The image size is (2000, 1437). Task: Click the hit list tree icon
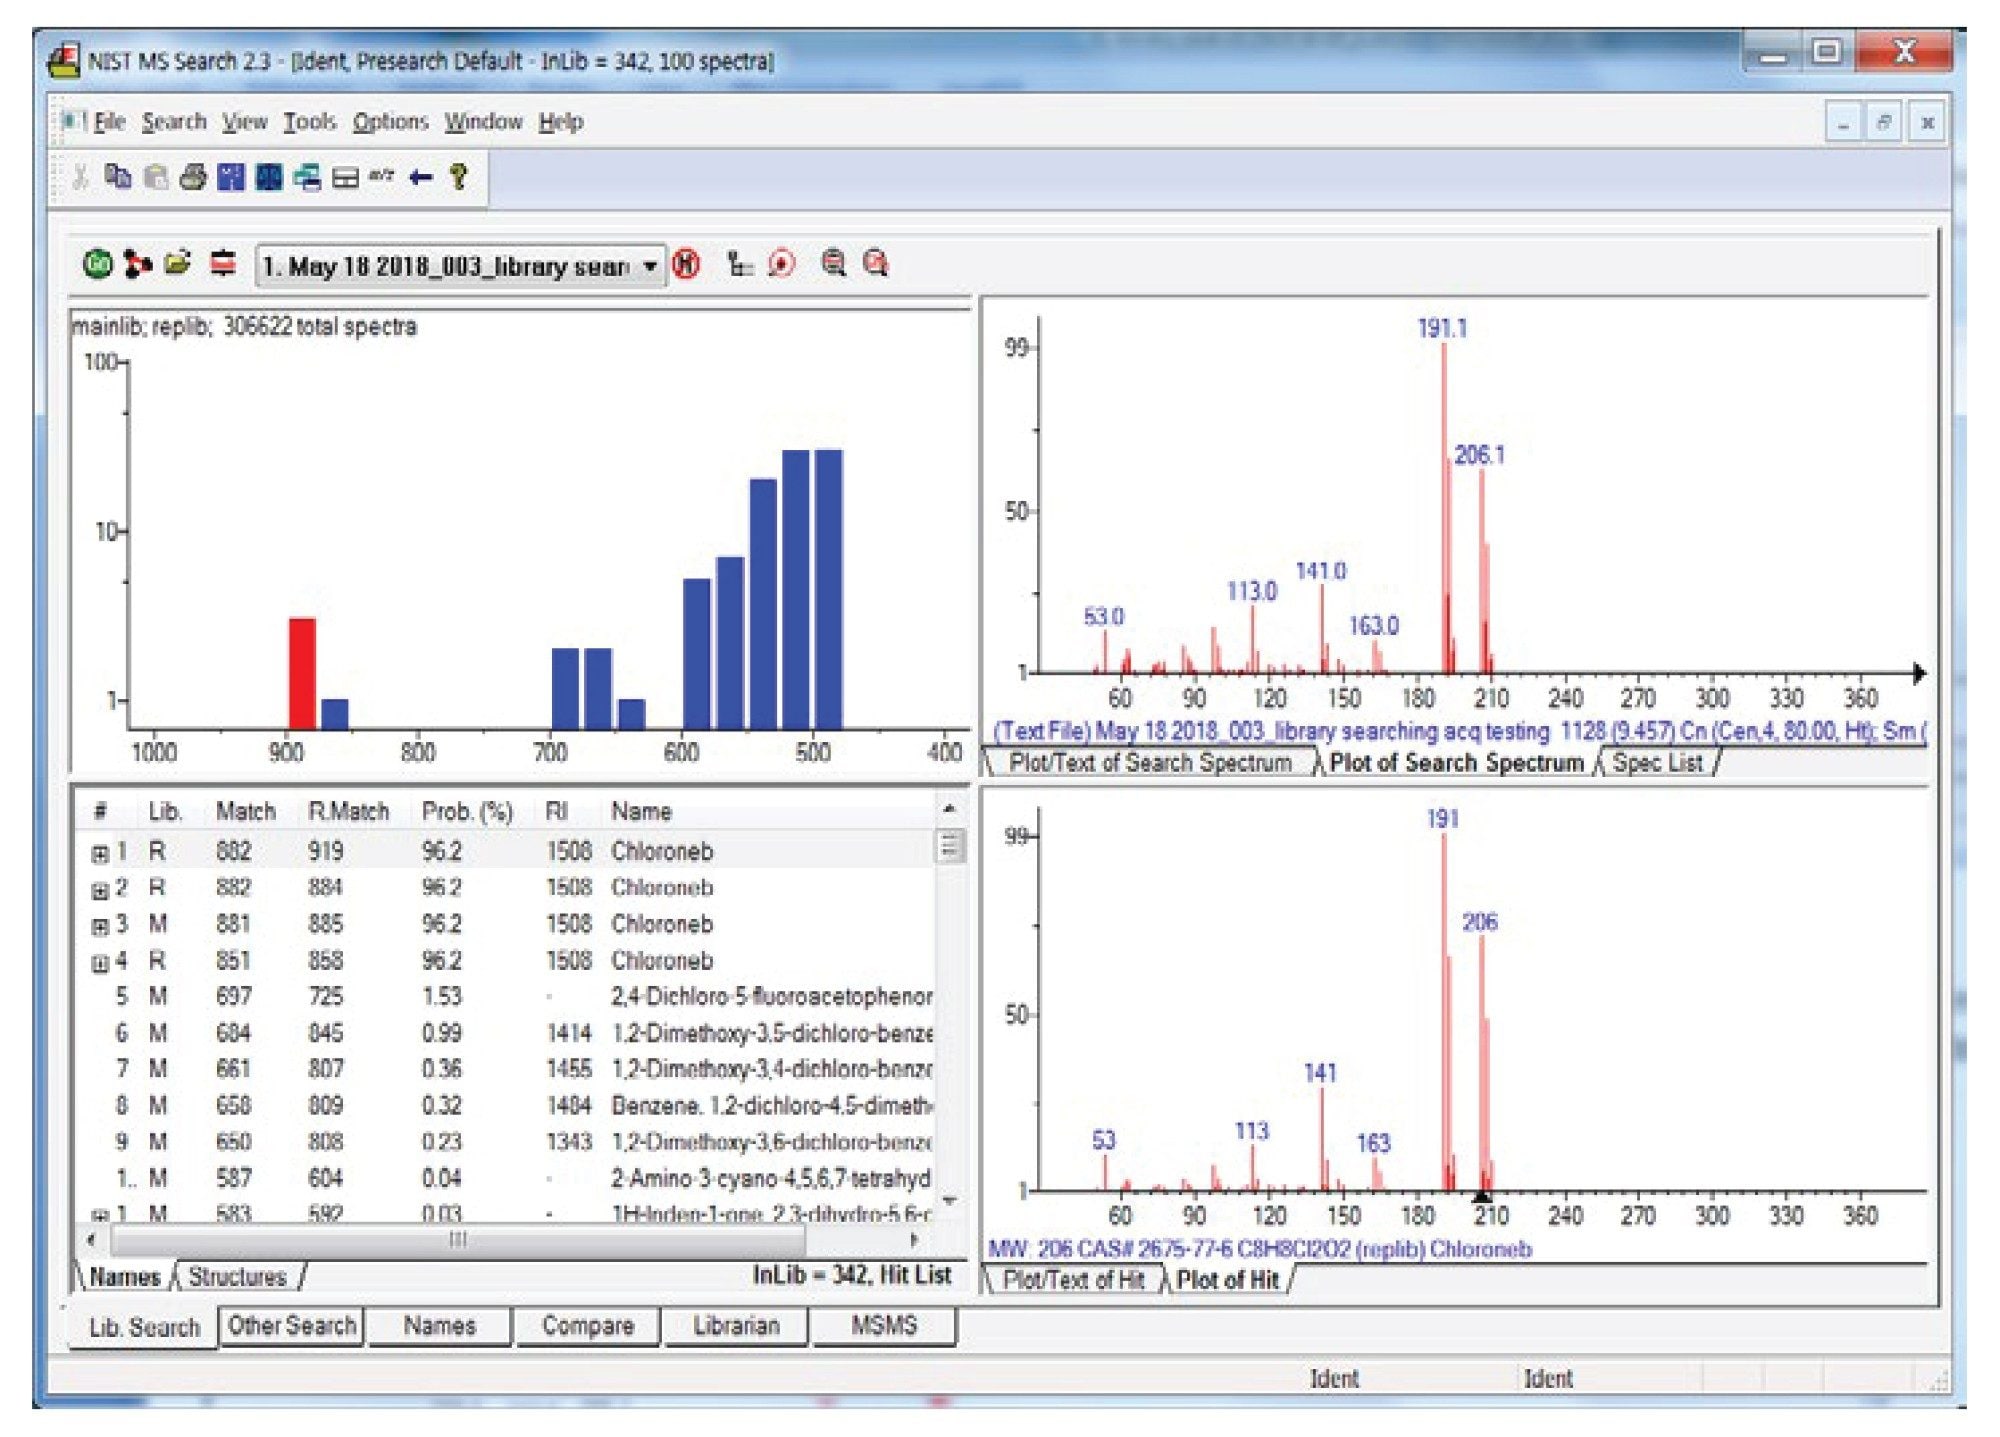pyautogui.click(x=739, y=264)
